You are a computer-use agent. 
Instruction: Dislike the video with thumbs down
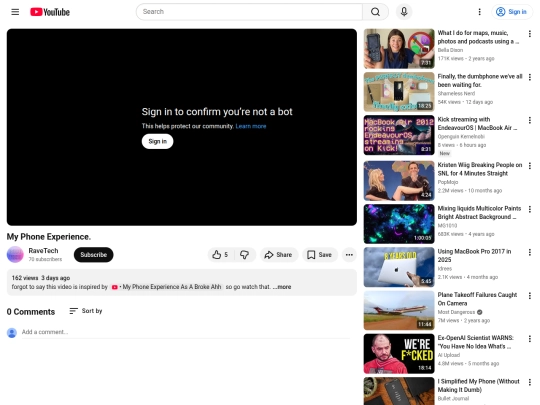click(245, 255)
